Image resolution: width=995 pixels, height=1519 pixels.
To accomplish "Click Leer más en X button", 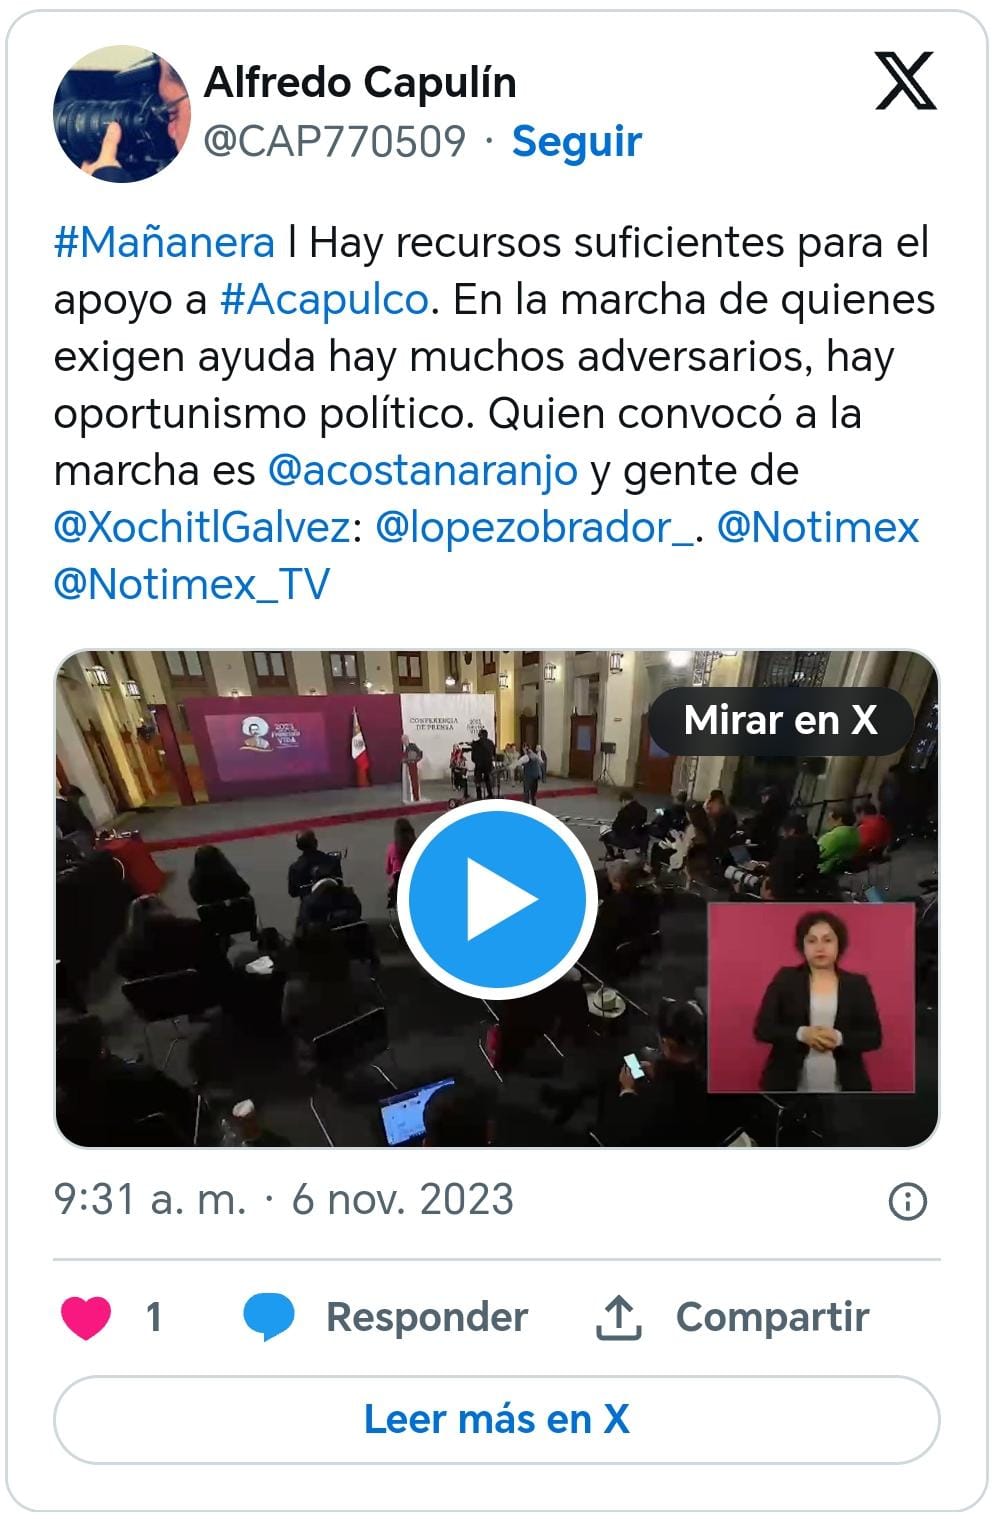I will [x=497, y=1419].
